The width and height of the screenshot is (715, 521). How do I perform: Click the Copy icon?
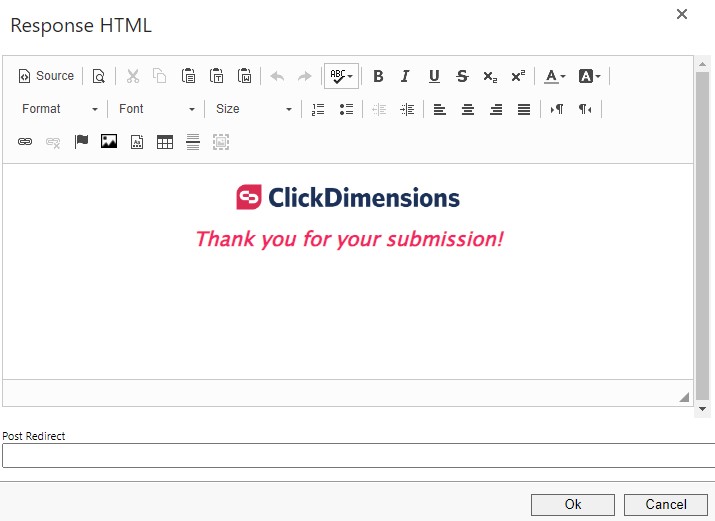pos(159,76)
